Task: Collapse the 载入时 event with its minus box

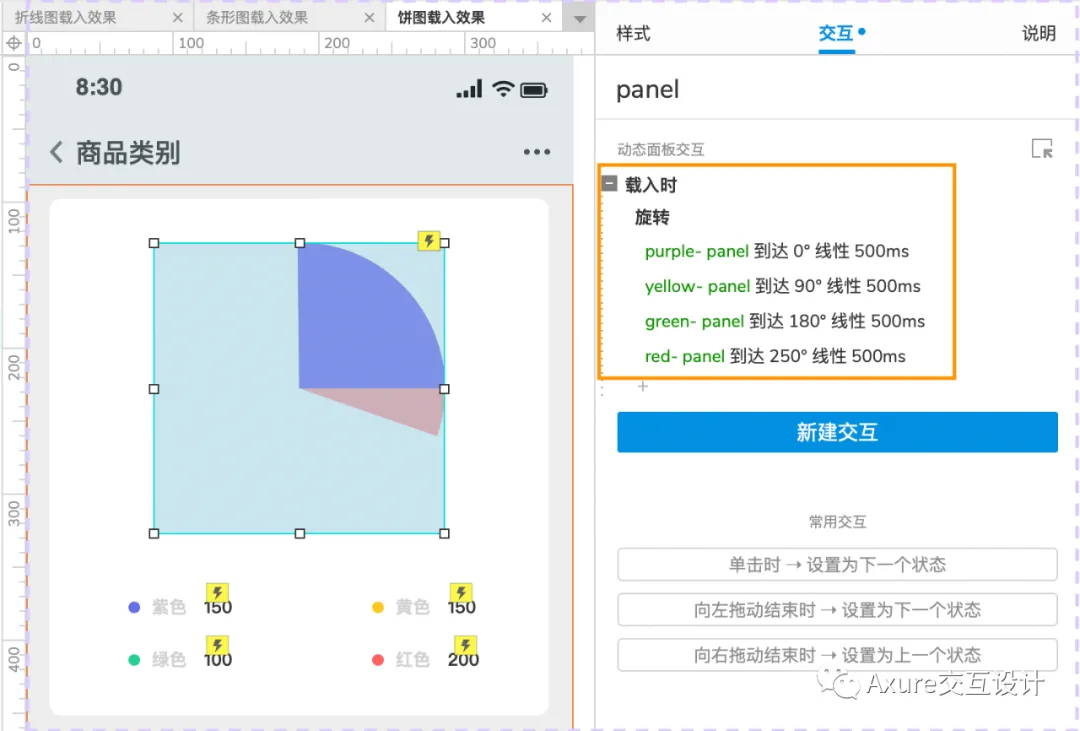Action: coord(609,184)
